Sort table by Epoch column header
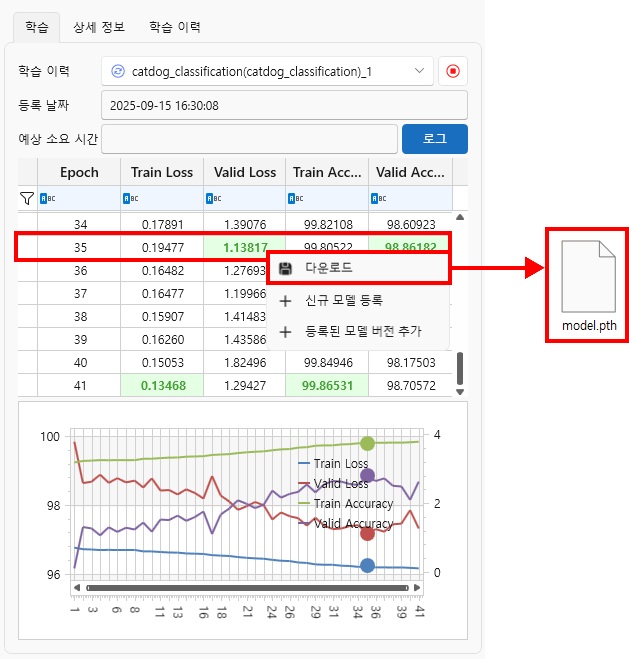 point(79,172)
